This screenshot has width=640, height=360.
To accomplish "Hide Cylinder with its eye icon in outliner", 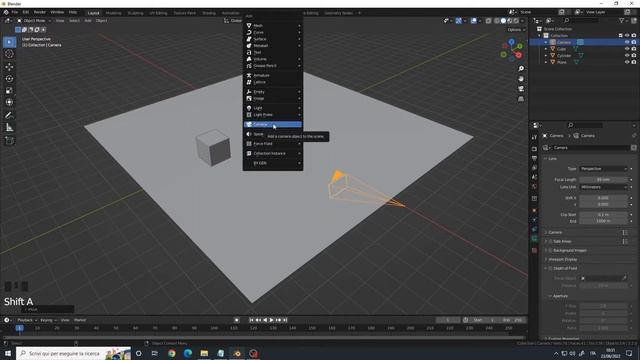I will [627, 56].
